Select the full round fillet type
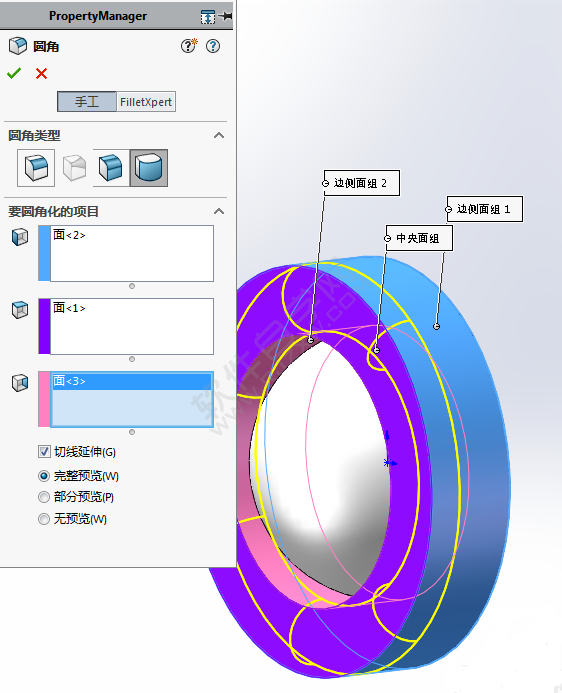 point(149,168)
